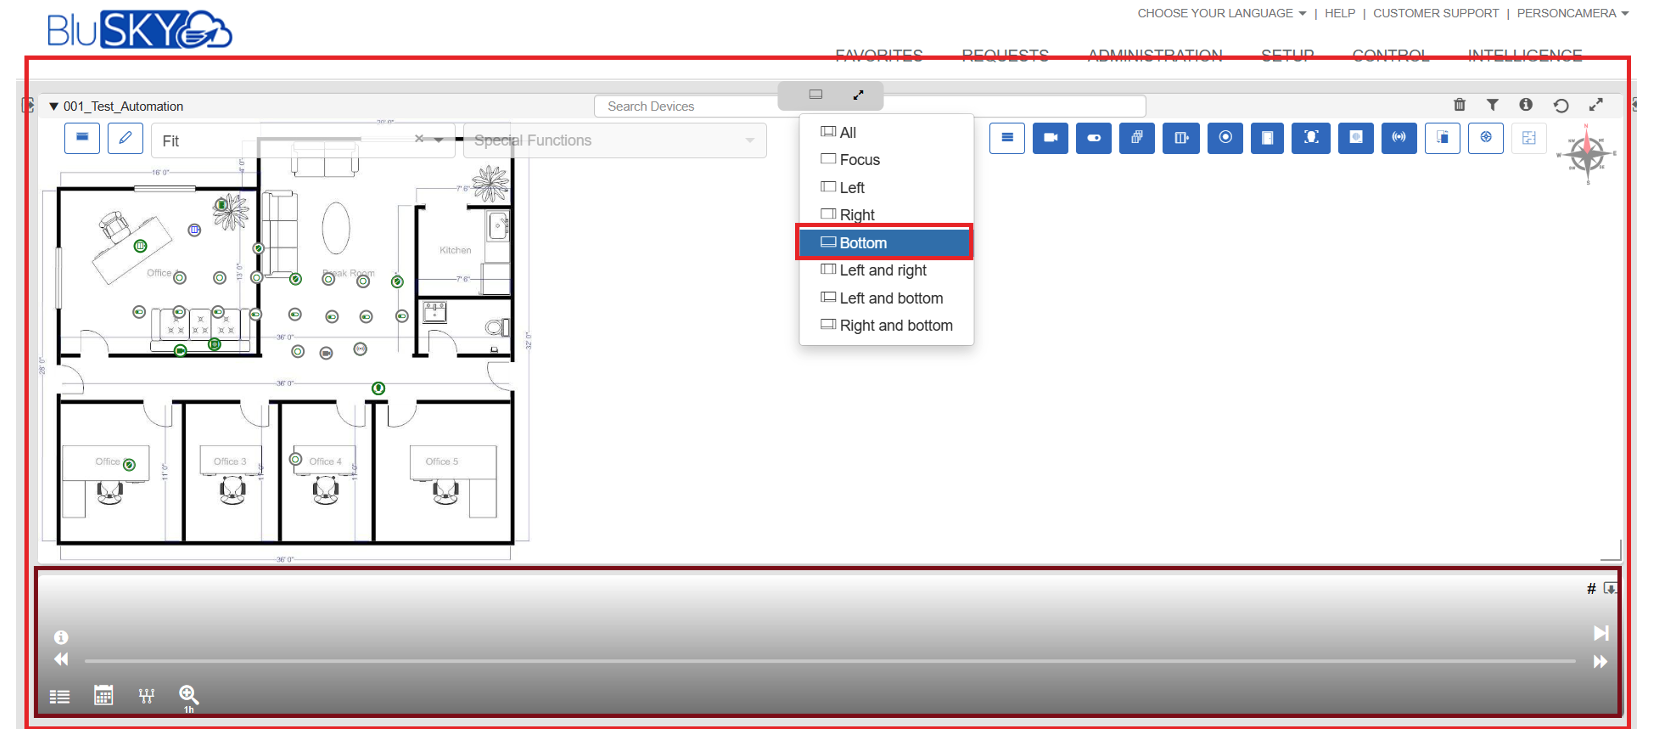
Task: Open the timeline list view icon
Action: tap(60, 696)
